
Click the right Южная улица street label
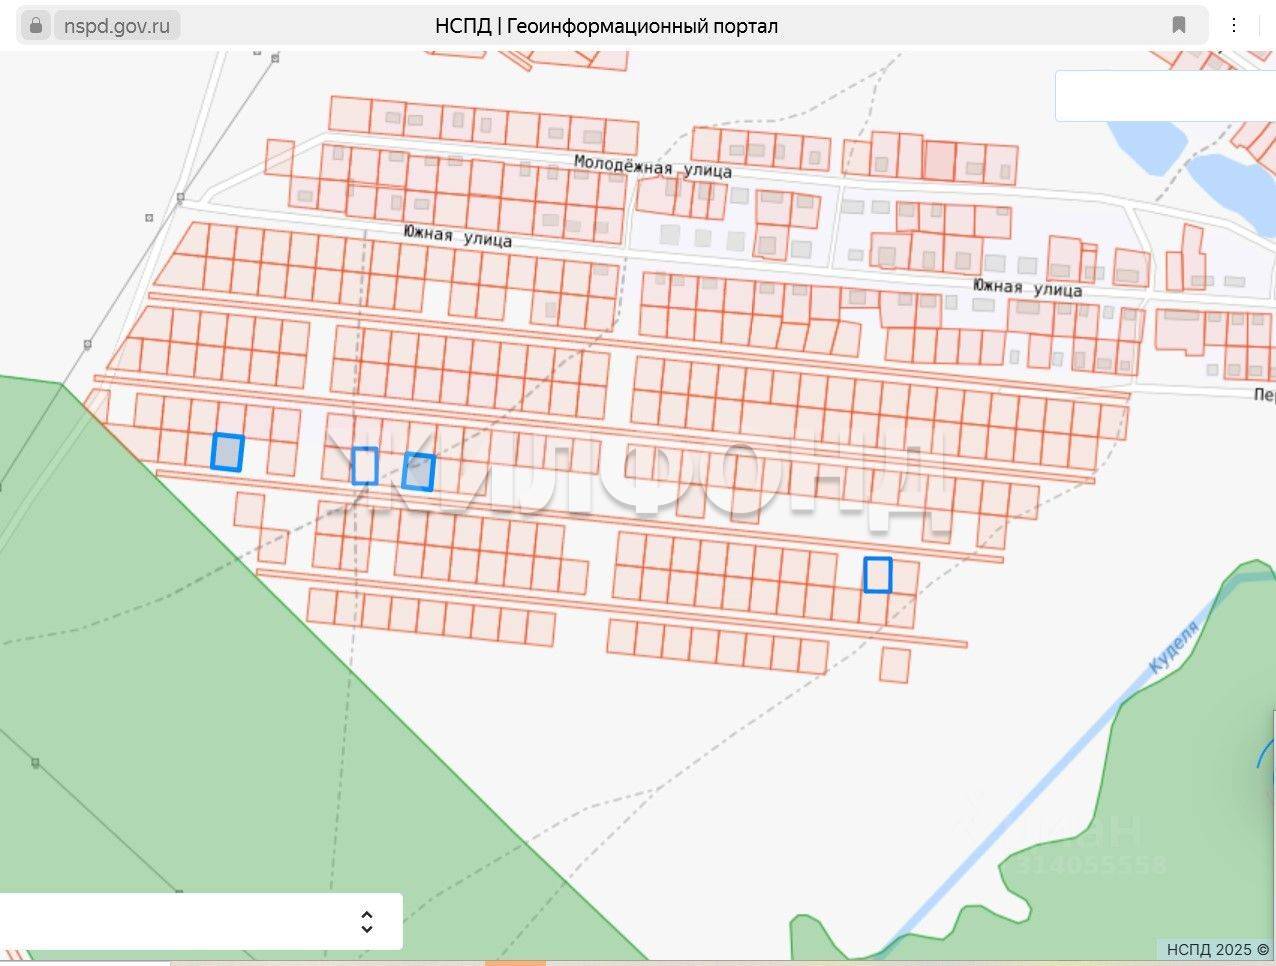tap(1027, 288)
